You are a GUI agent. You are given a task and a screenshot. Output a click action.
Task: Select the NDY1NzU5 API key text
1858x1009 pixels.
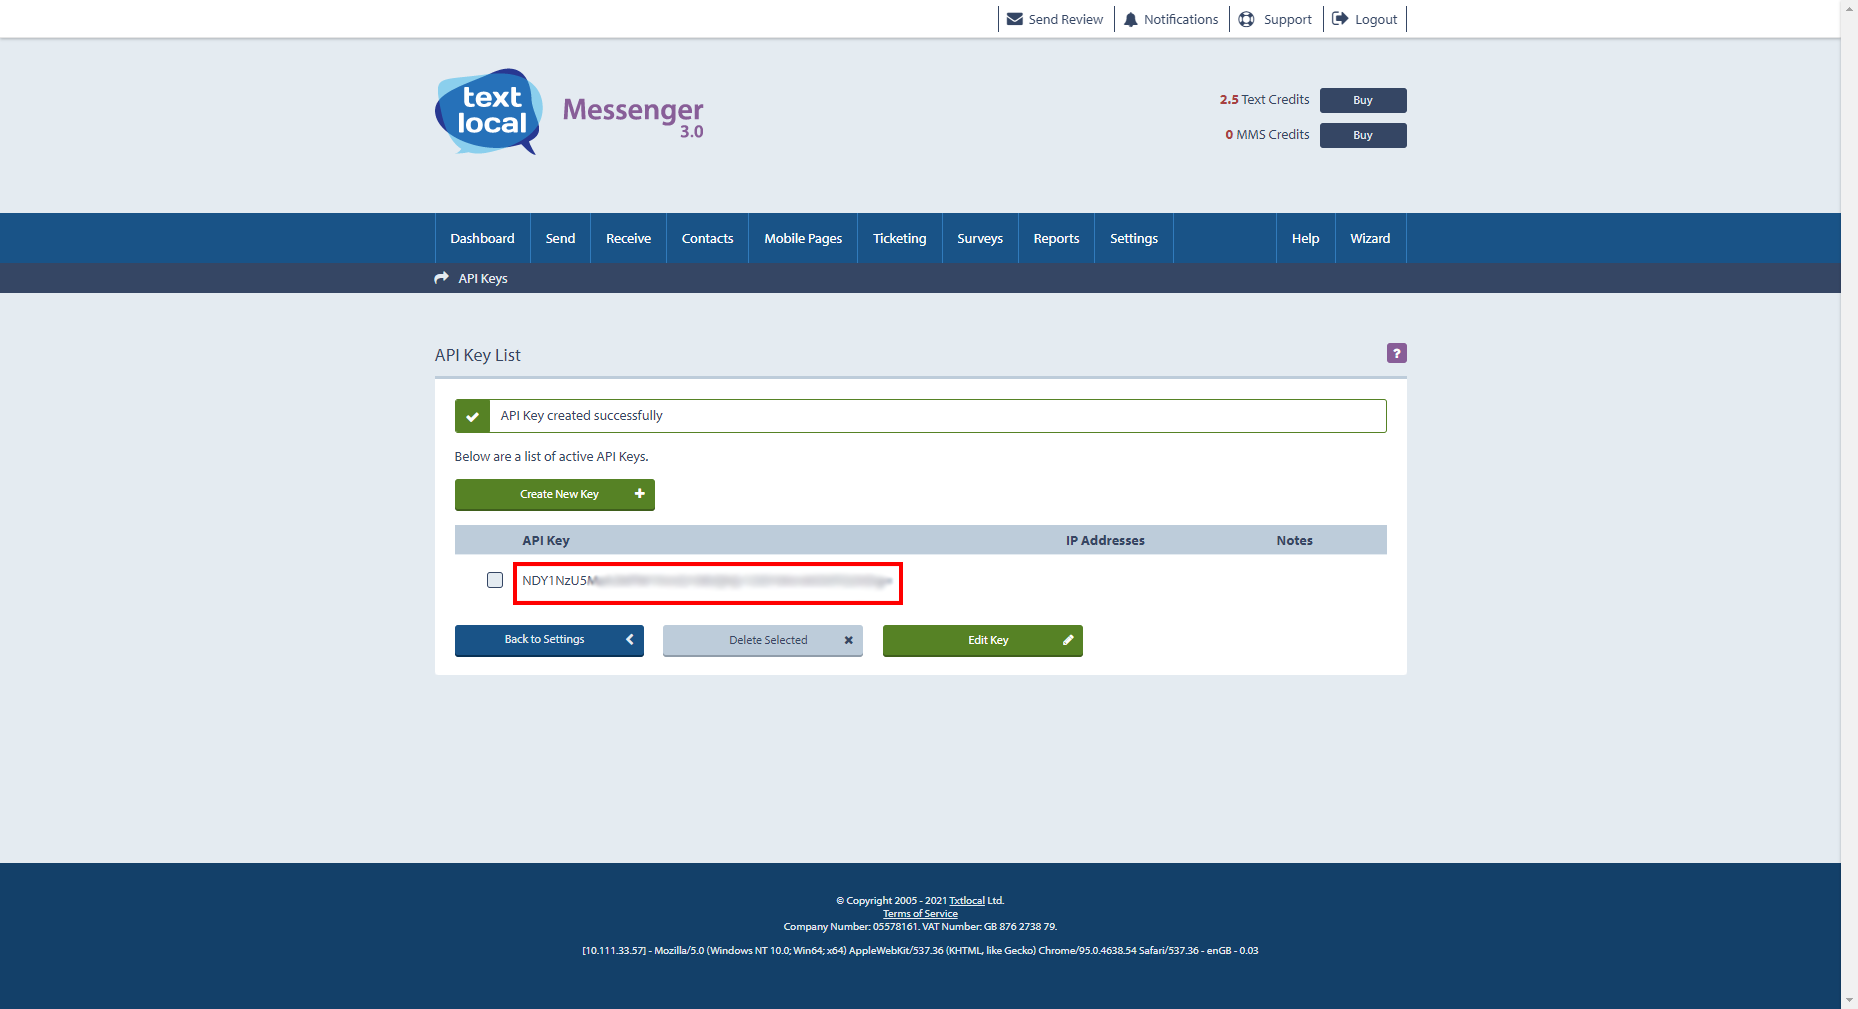pyautogui.click(x=707, y=581)
